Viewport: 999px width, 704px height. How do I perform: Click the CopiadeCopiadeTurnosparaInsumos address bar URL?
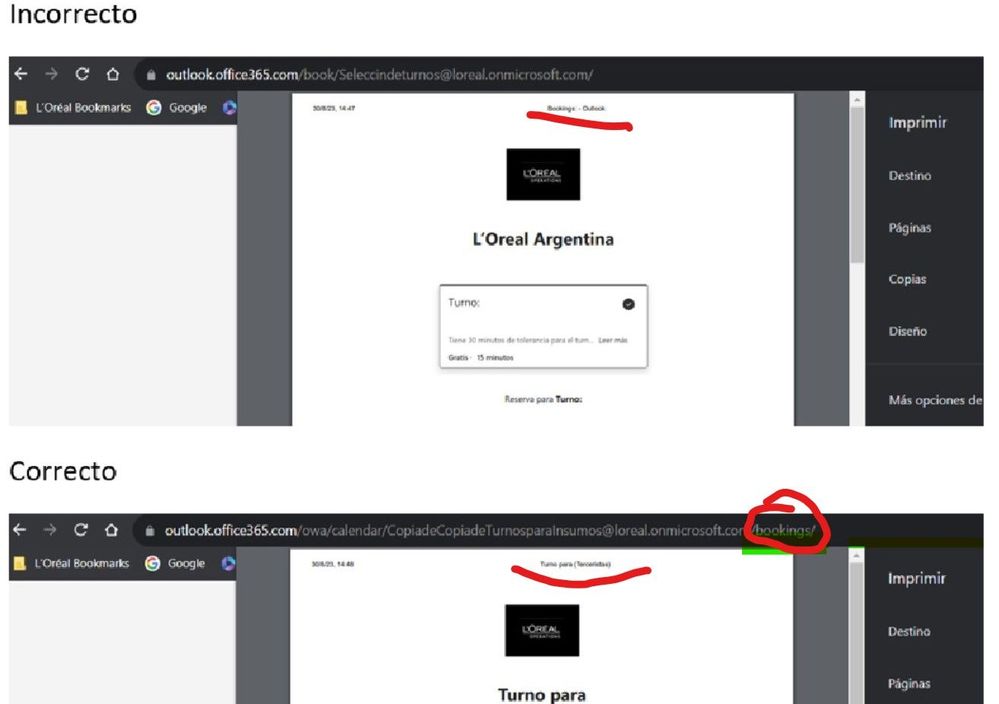point(489,531)
